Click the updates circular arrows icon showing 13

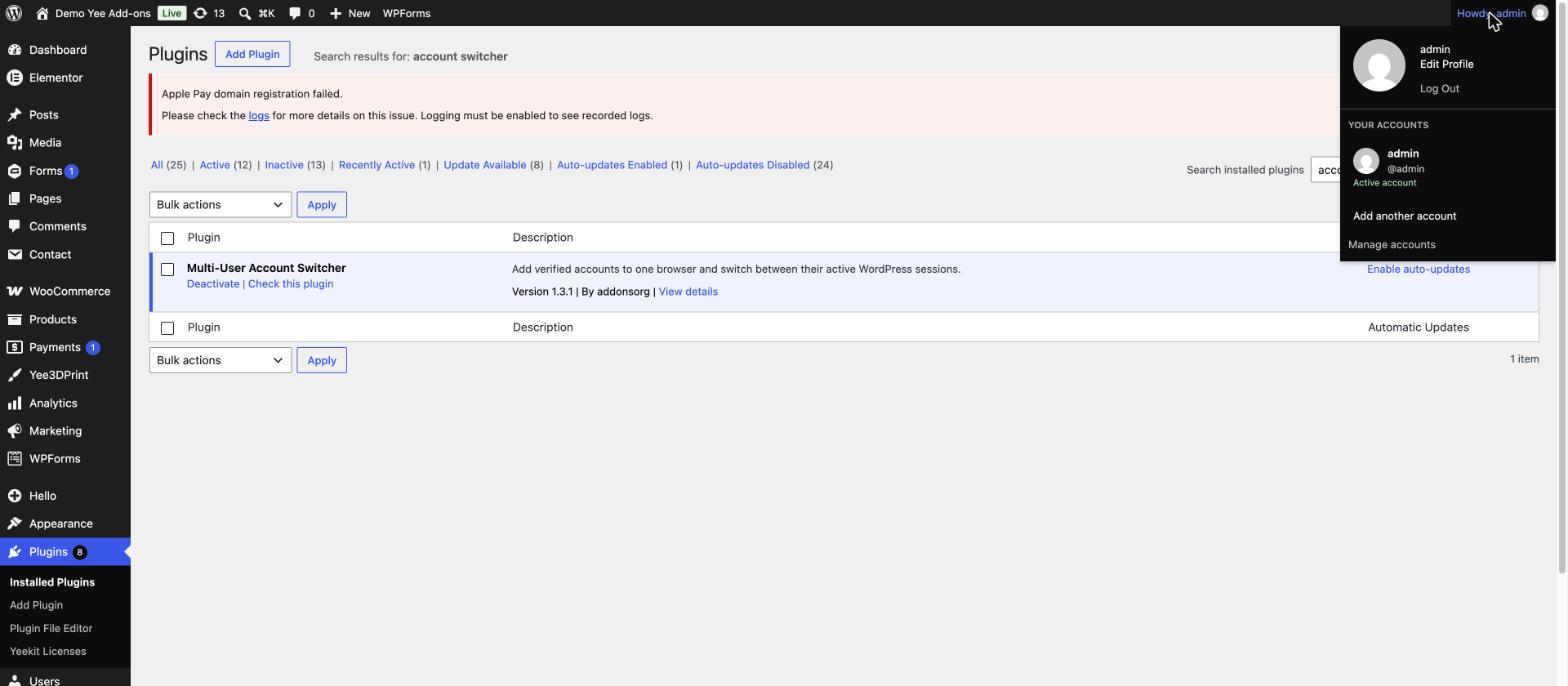click(x=200, y=13)
